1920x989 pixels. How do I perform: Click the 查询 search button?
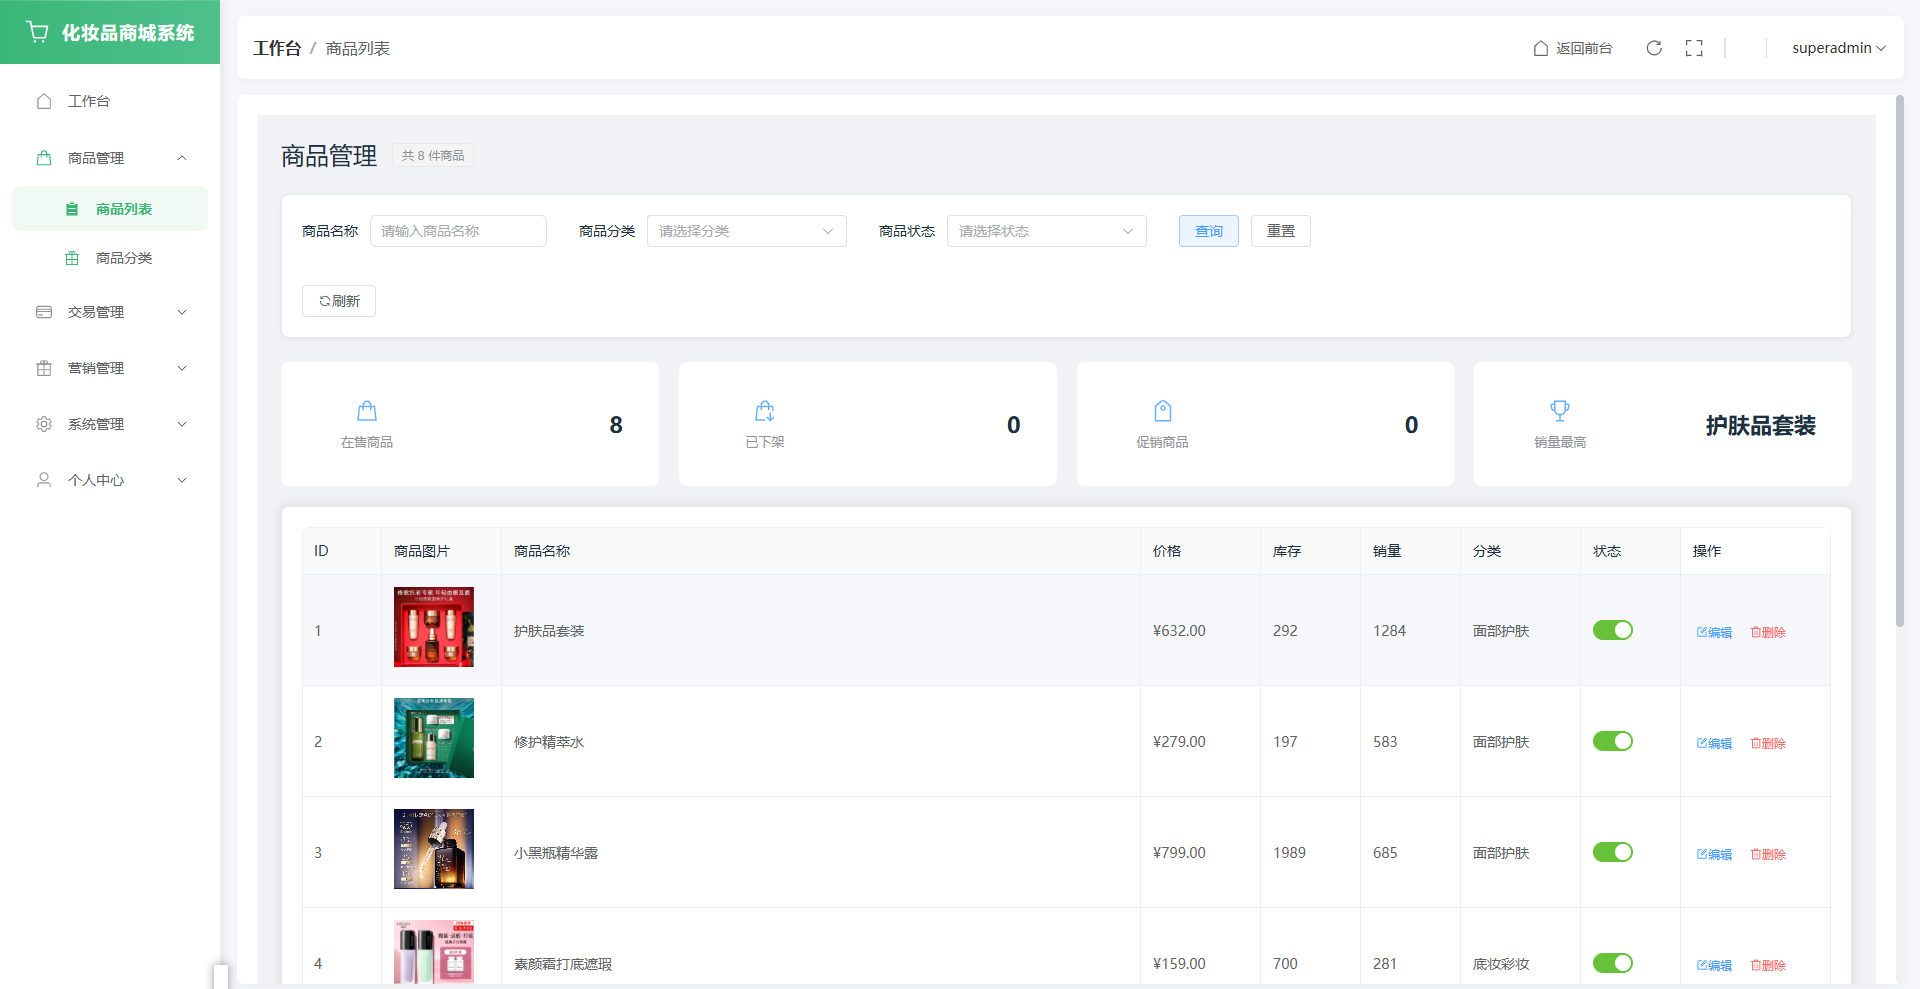1208,231
